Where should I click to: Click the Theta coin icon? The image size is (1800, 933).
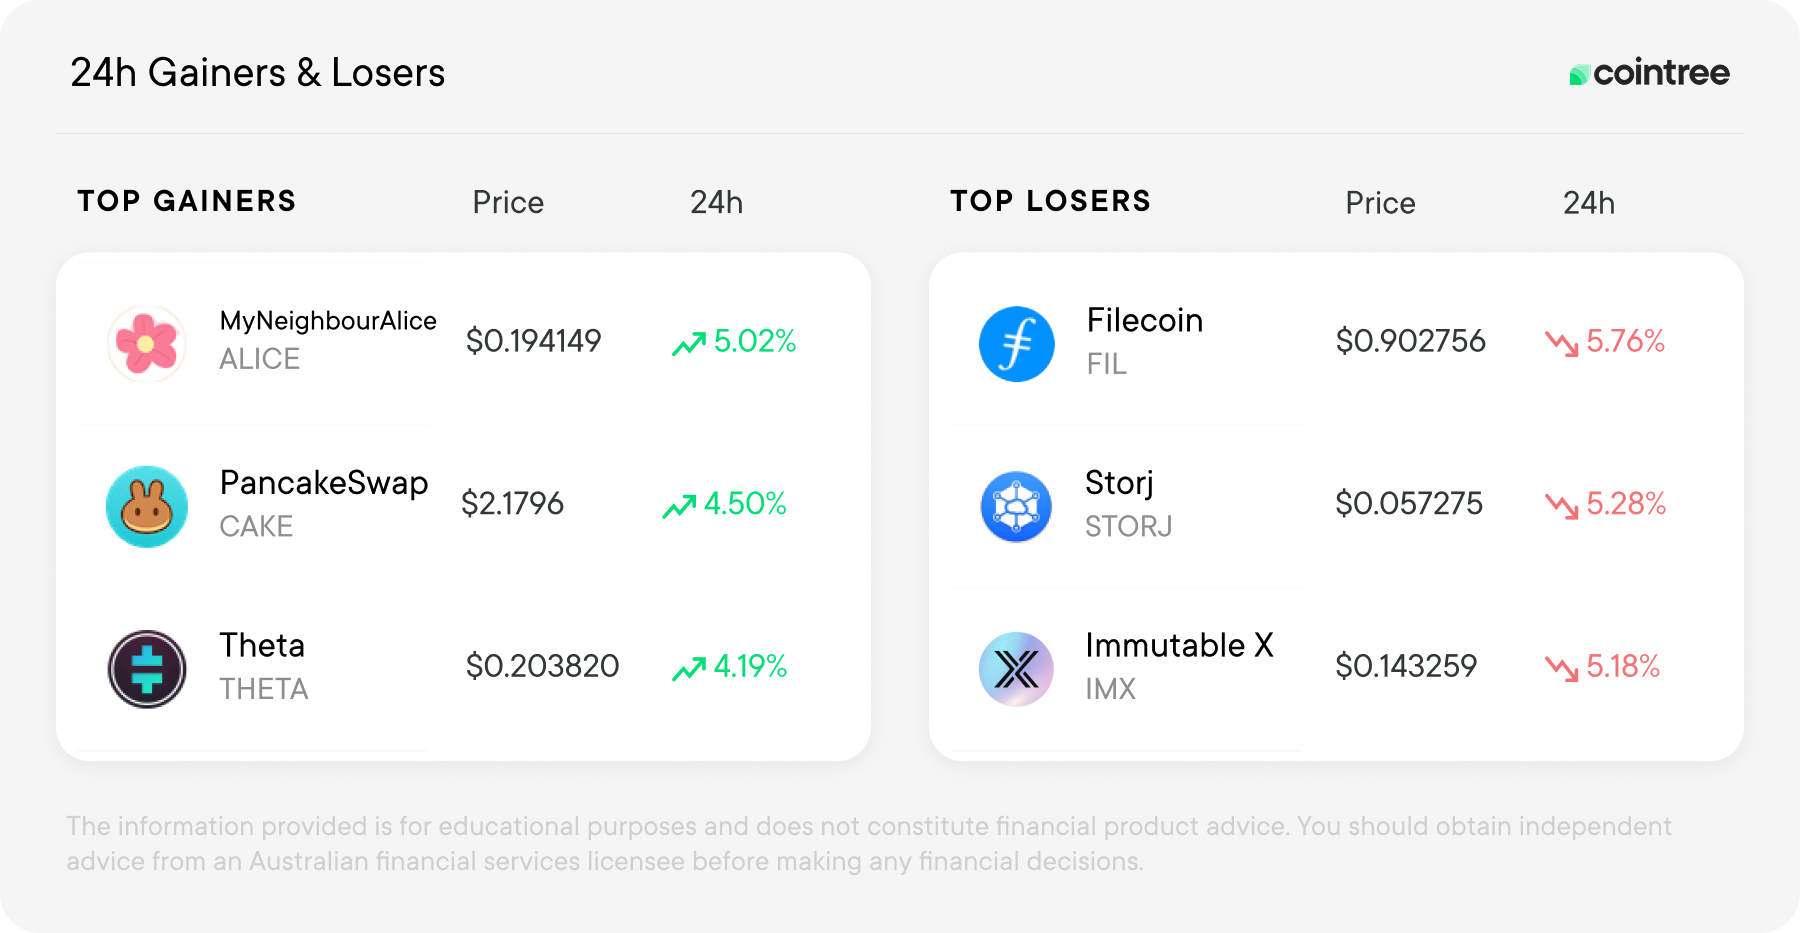[x=147, y=669]
